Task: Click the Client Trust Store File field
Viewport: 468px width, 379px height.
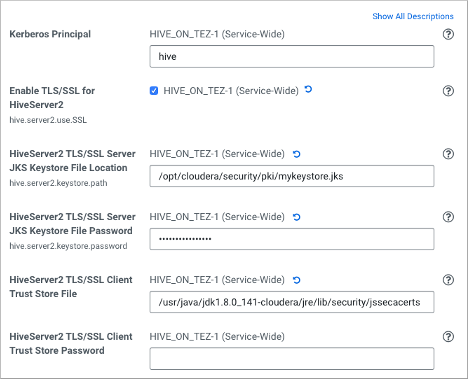Action: pos(292,302)
